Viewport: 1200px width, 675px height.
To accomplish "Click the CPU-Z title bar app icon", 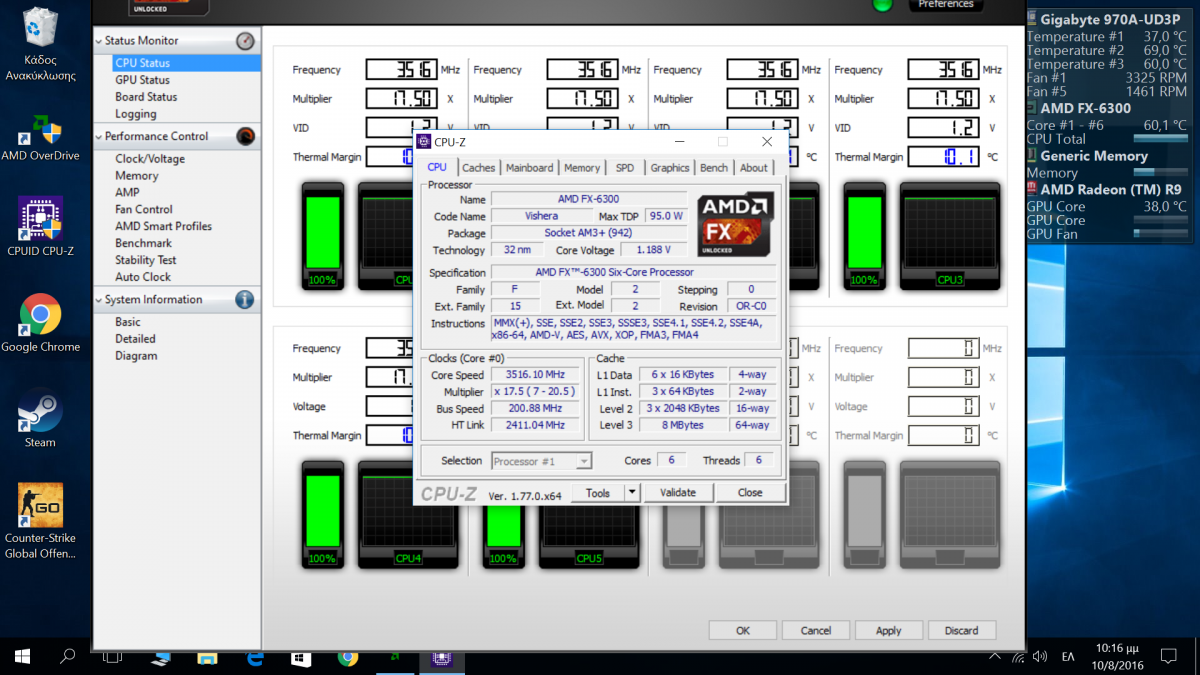I will 424,142.
